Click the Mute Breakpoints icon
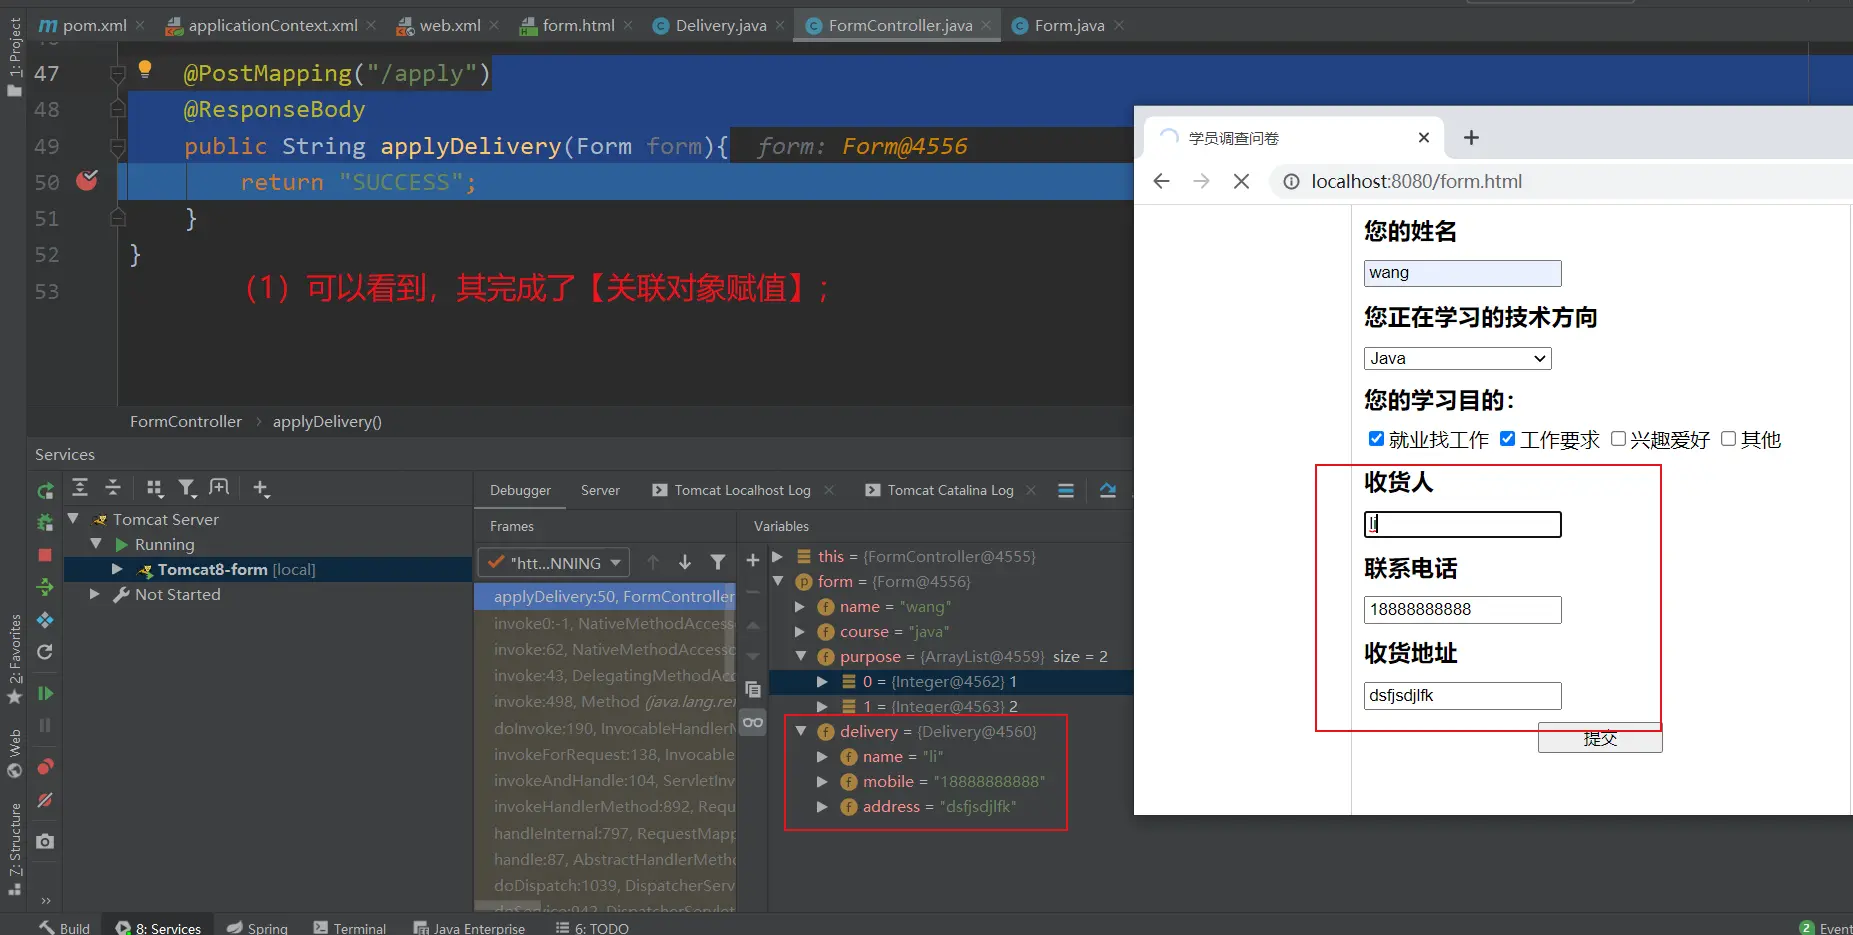1853x935 pixels. pos(45,800)
